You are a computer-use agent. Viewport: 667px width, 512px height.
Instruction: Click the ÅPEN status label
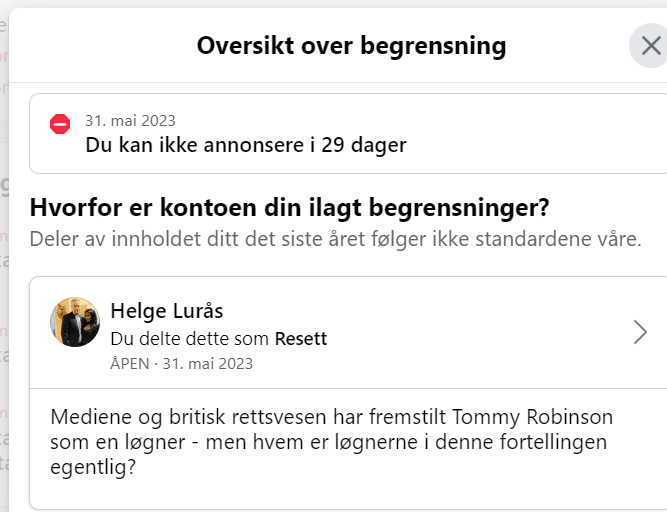[130, 364]
